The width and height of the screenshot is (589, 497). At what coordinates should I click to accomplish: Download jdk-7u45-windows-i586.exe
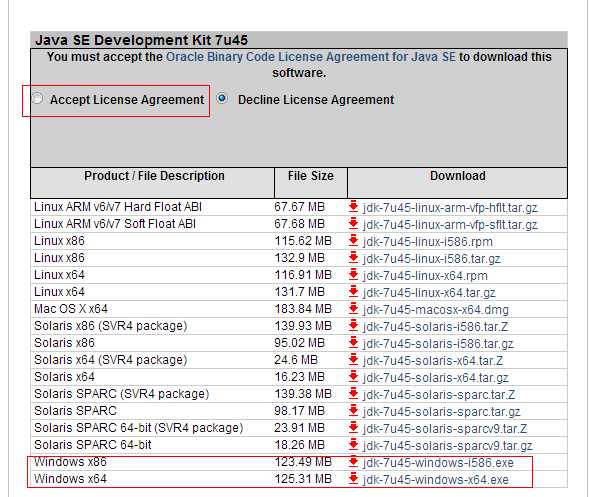point(438,463)
